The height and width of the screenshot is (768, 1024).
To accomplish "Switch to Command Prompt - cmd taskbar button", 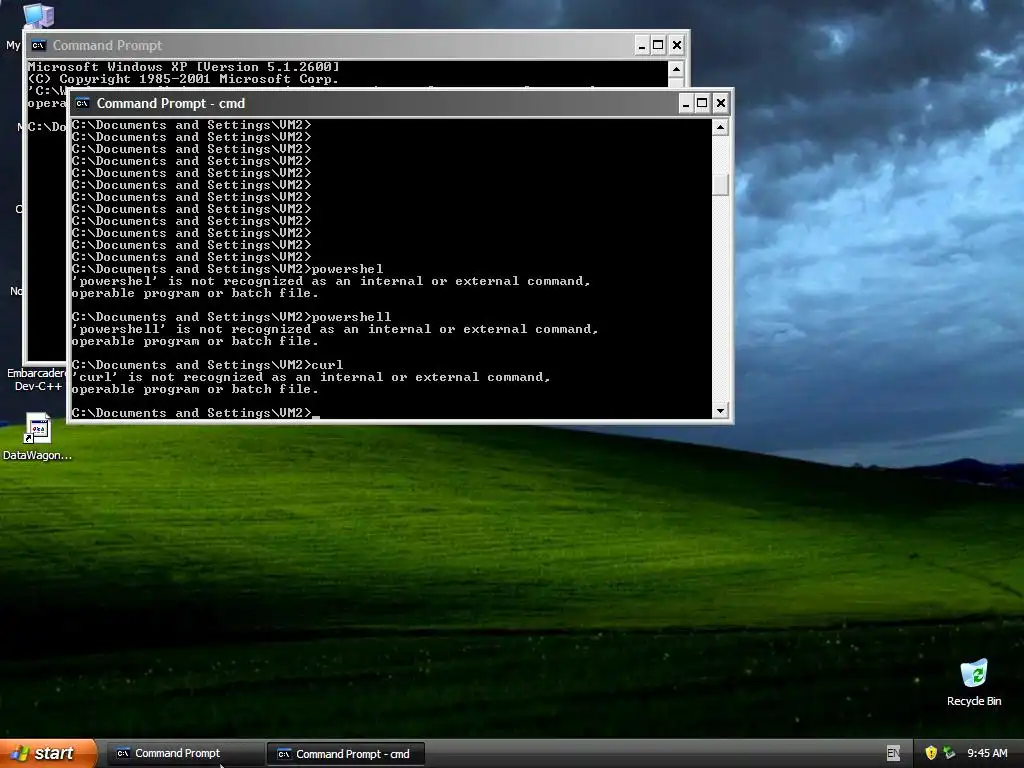I will (x=346, y=754).
